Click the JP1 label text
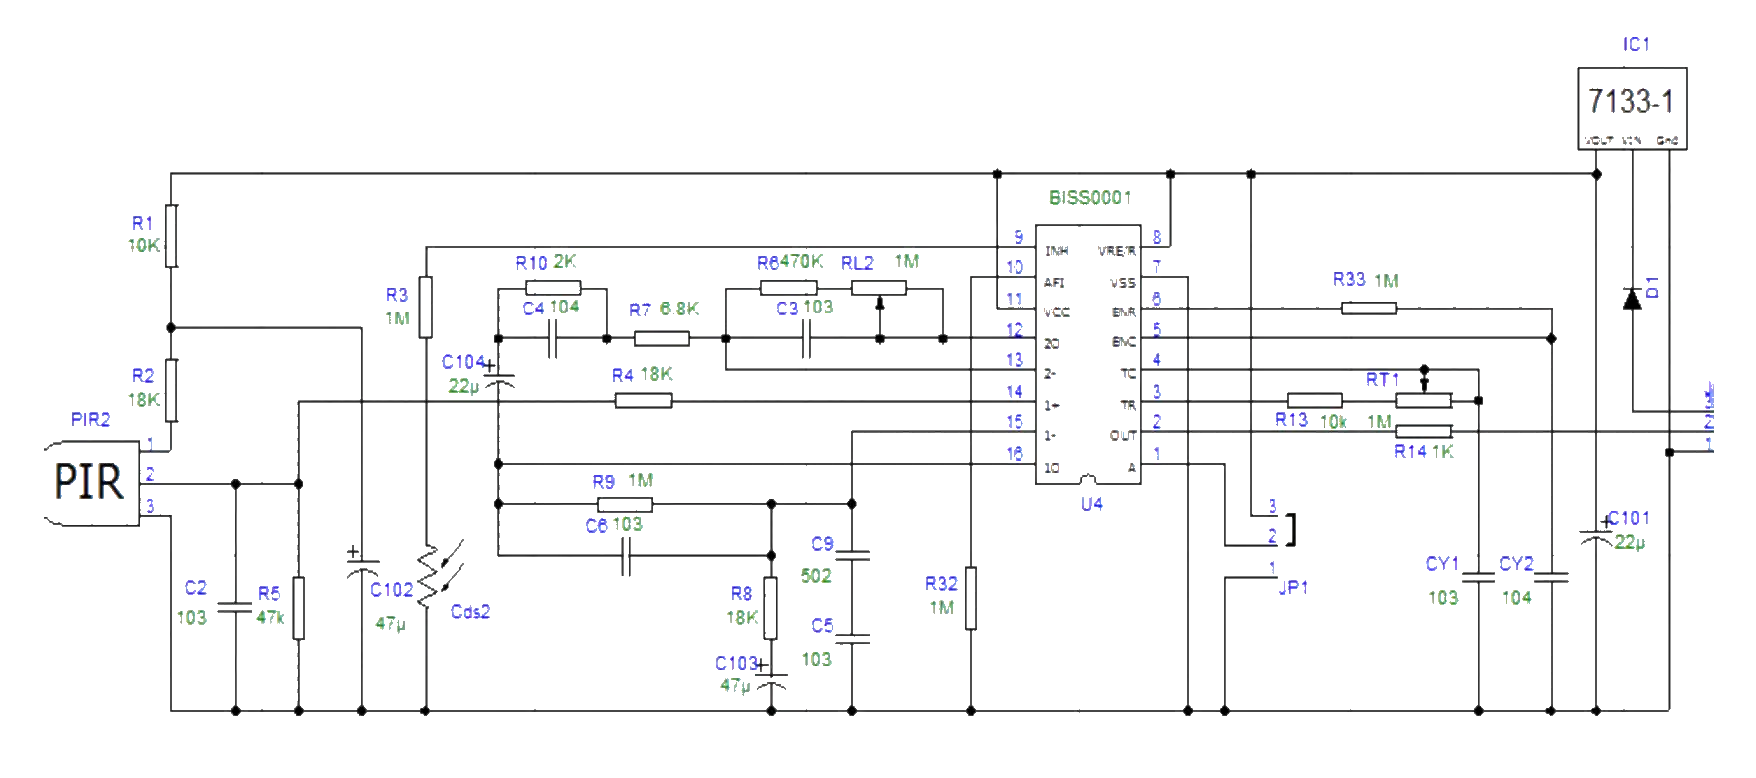 [x=1293, y=588]
